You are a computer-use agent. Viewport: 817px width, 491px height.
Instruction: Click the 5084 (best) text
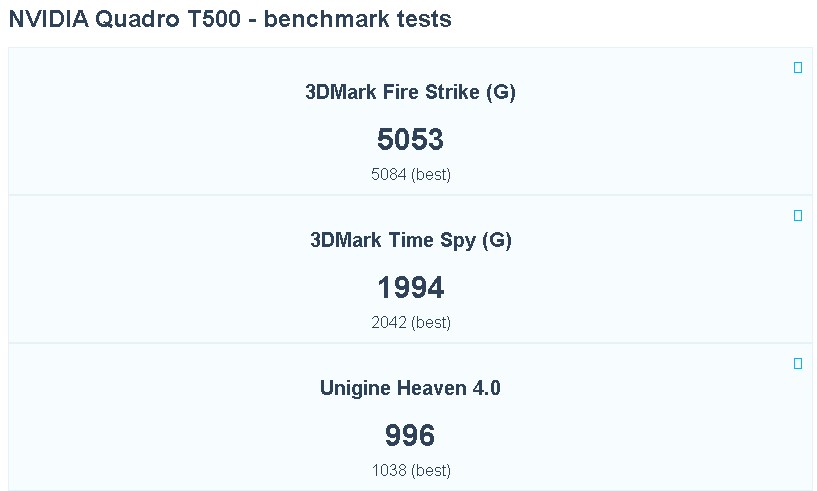[410, 175]
